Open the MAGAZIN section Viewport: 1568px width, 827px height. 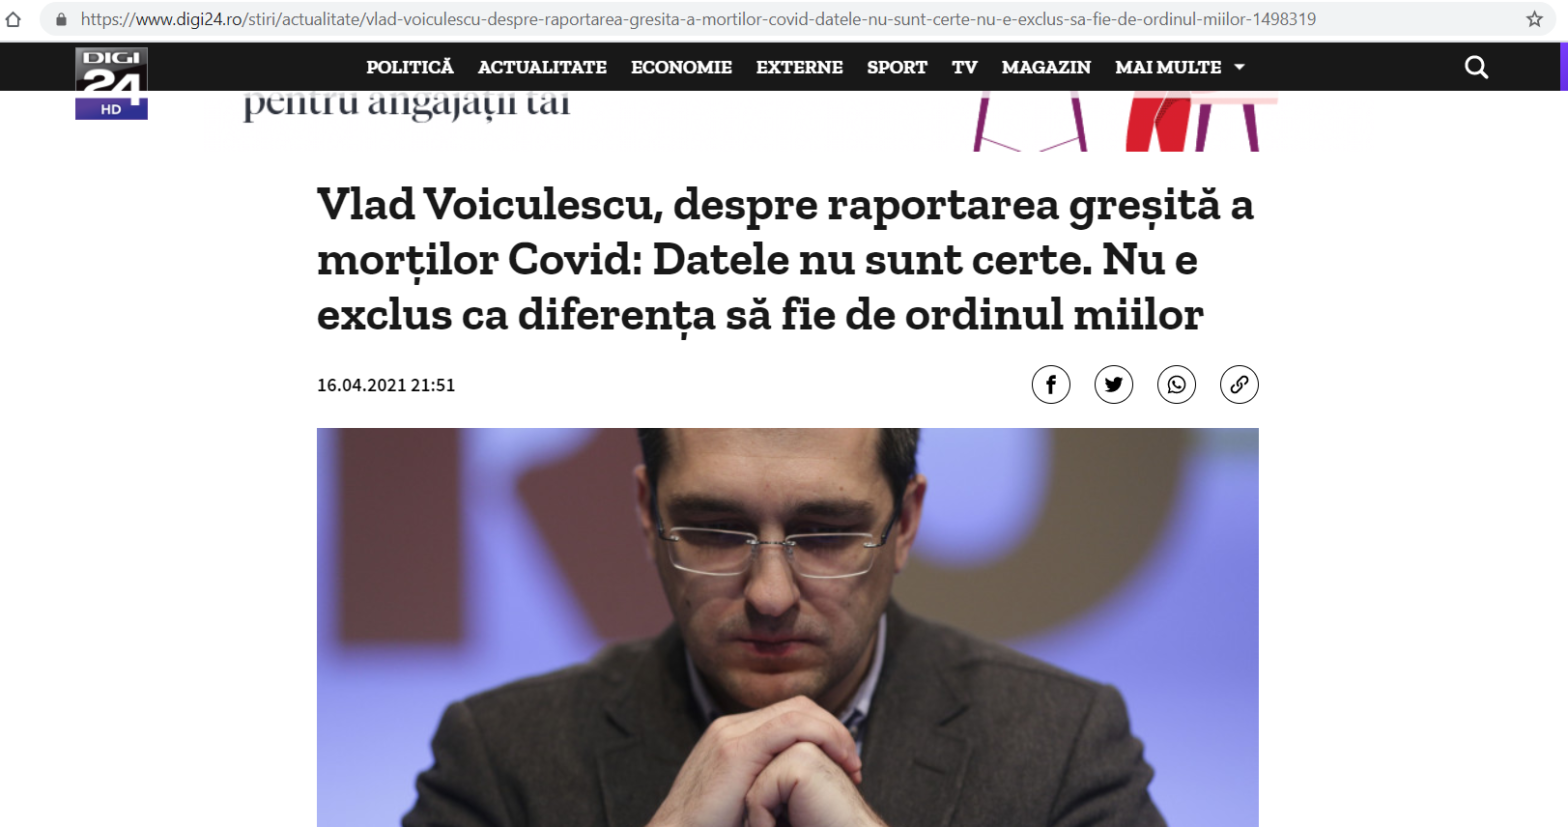[1046, 67]
